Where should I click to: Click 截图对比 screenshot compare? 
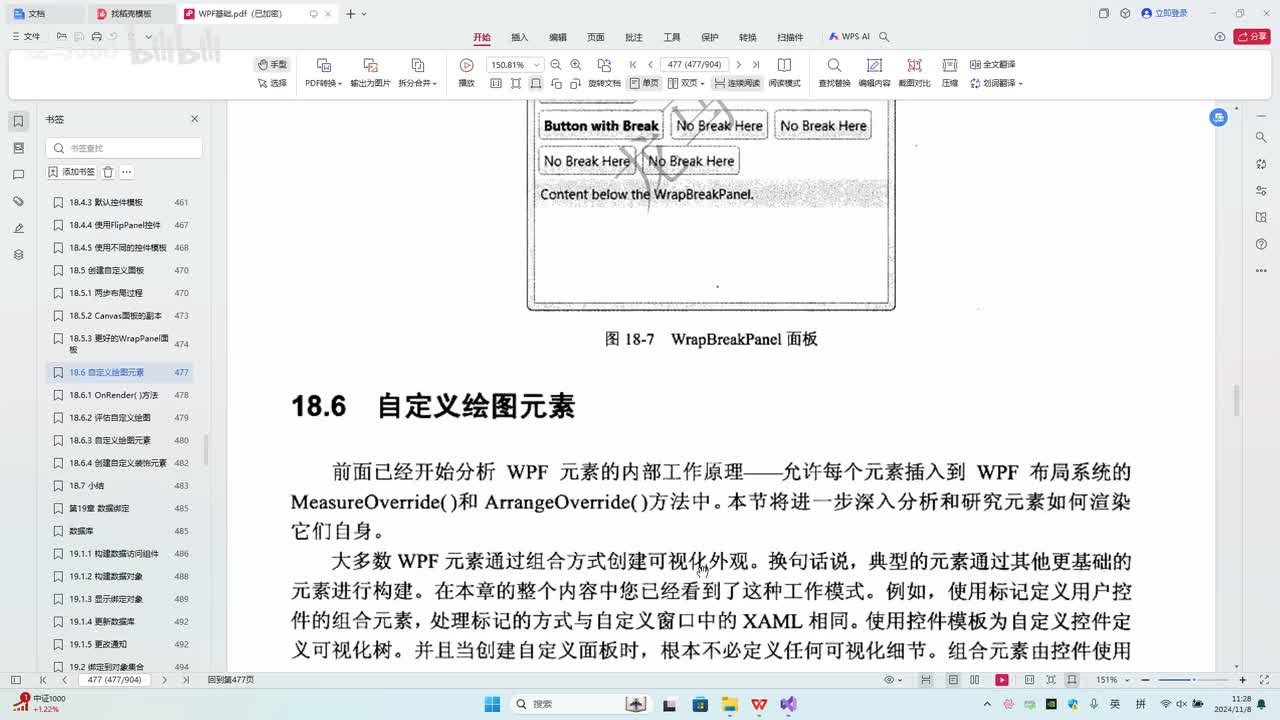click(914, 73)
